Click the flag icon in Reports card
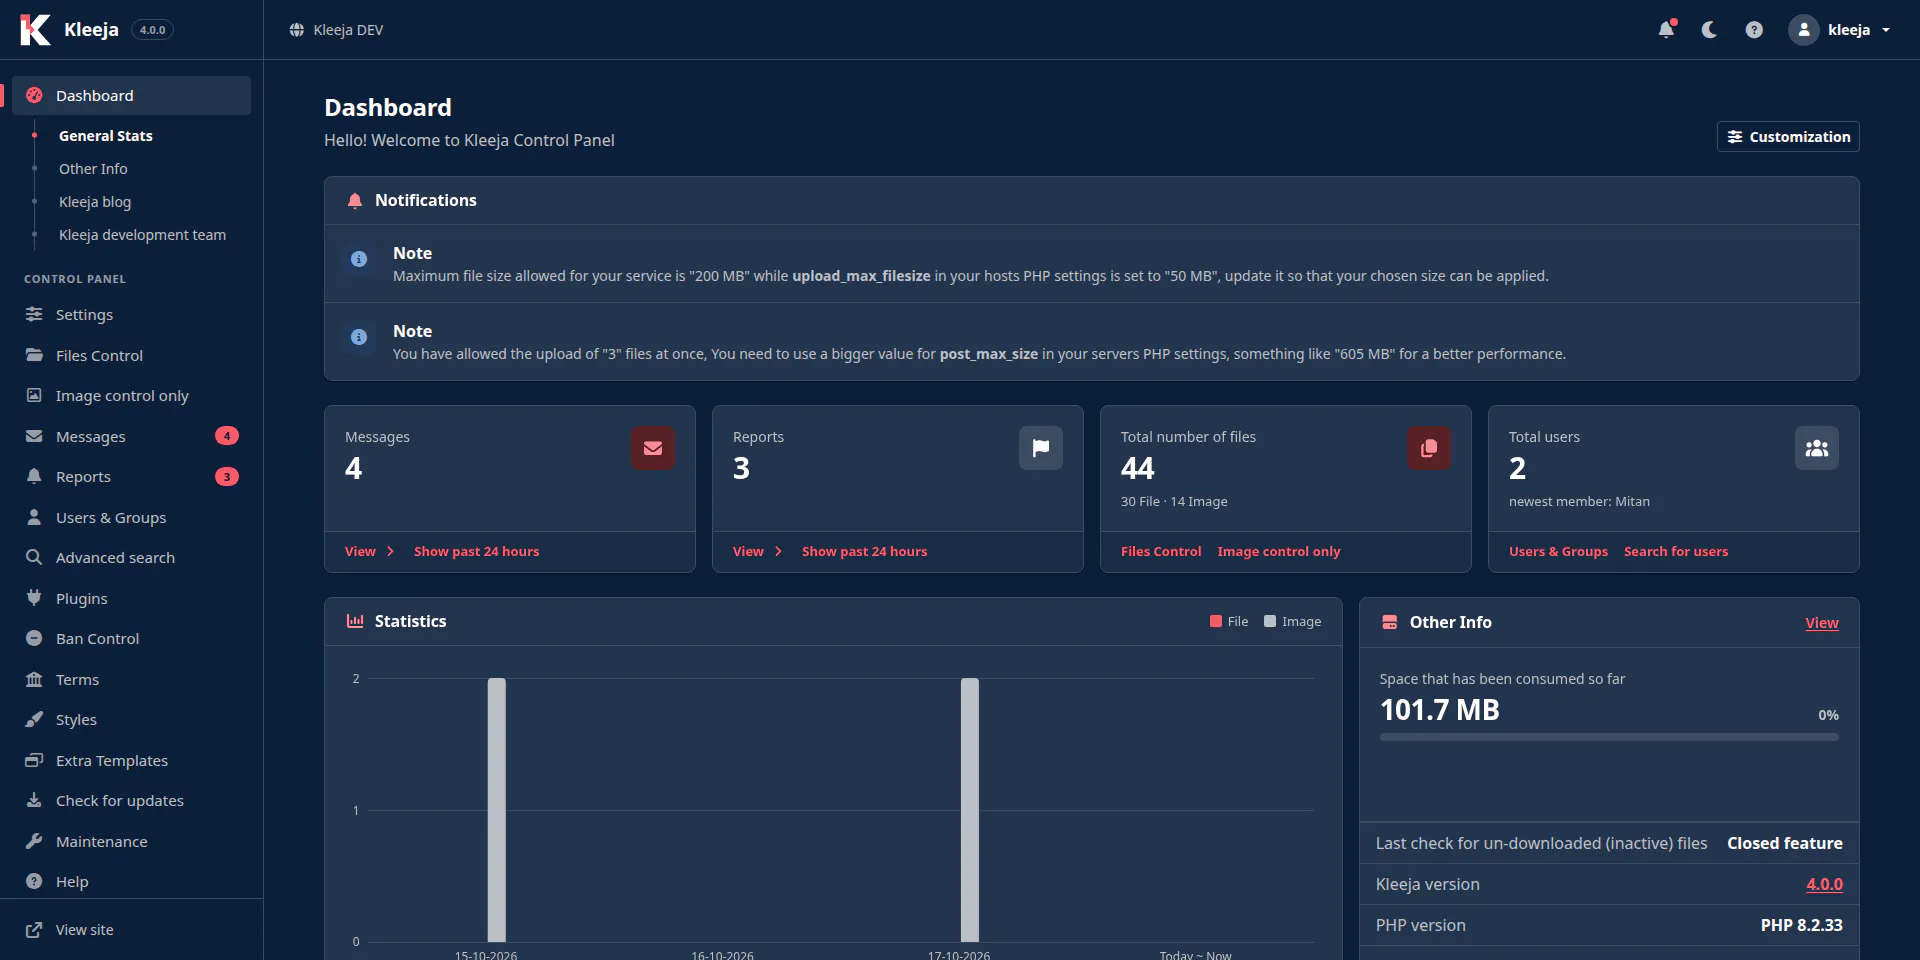Screen dimensions: 1920x960 click(1041, 448)
